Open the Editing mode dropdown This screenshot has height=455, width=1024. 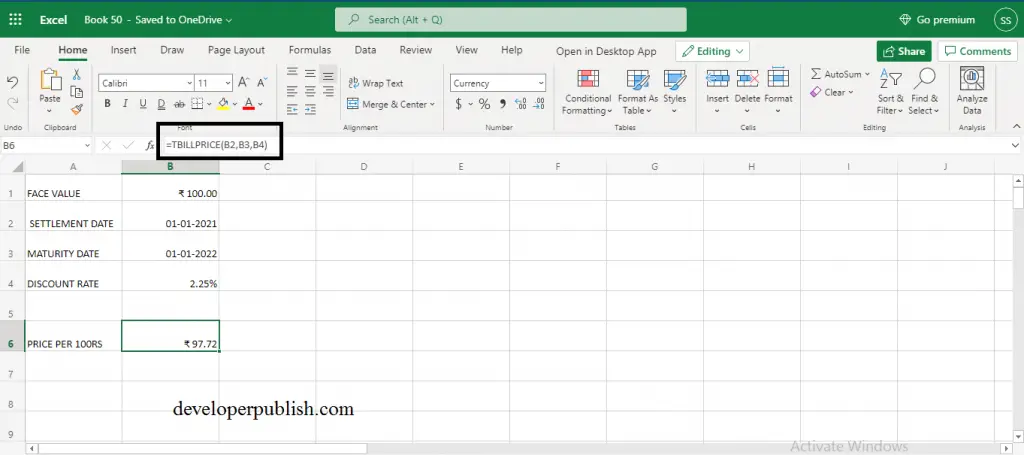(712, 51)
